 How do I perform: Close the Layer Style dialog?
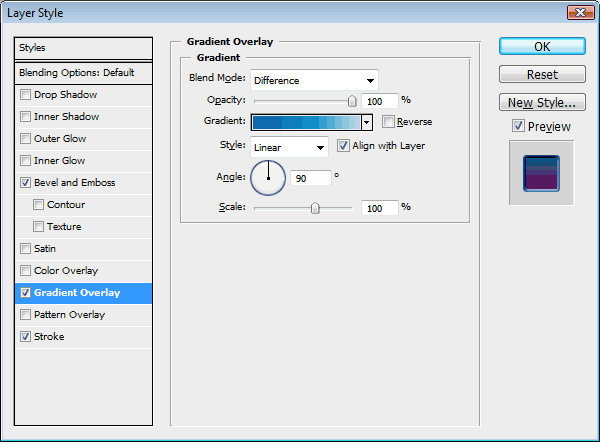pos(580,13)
